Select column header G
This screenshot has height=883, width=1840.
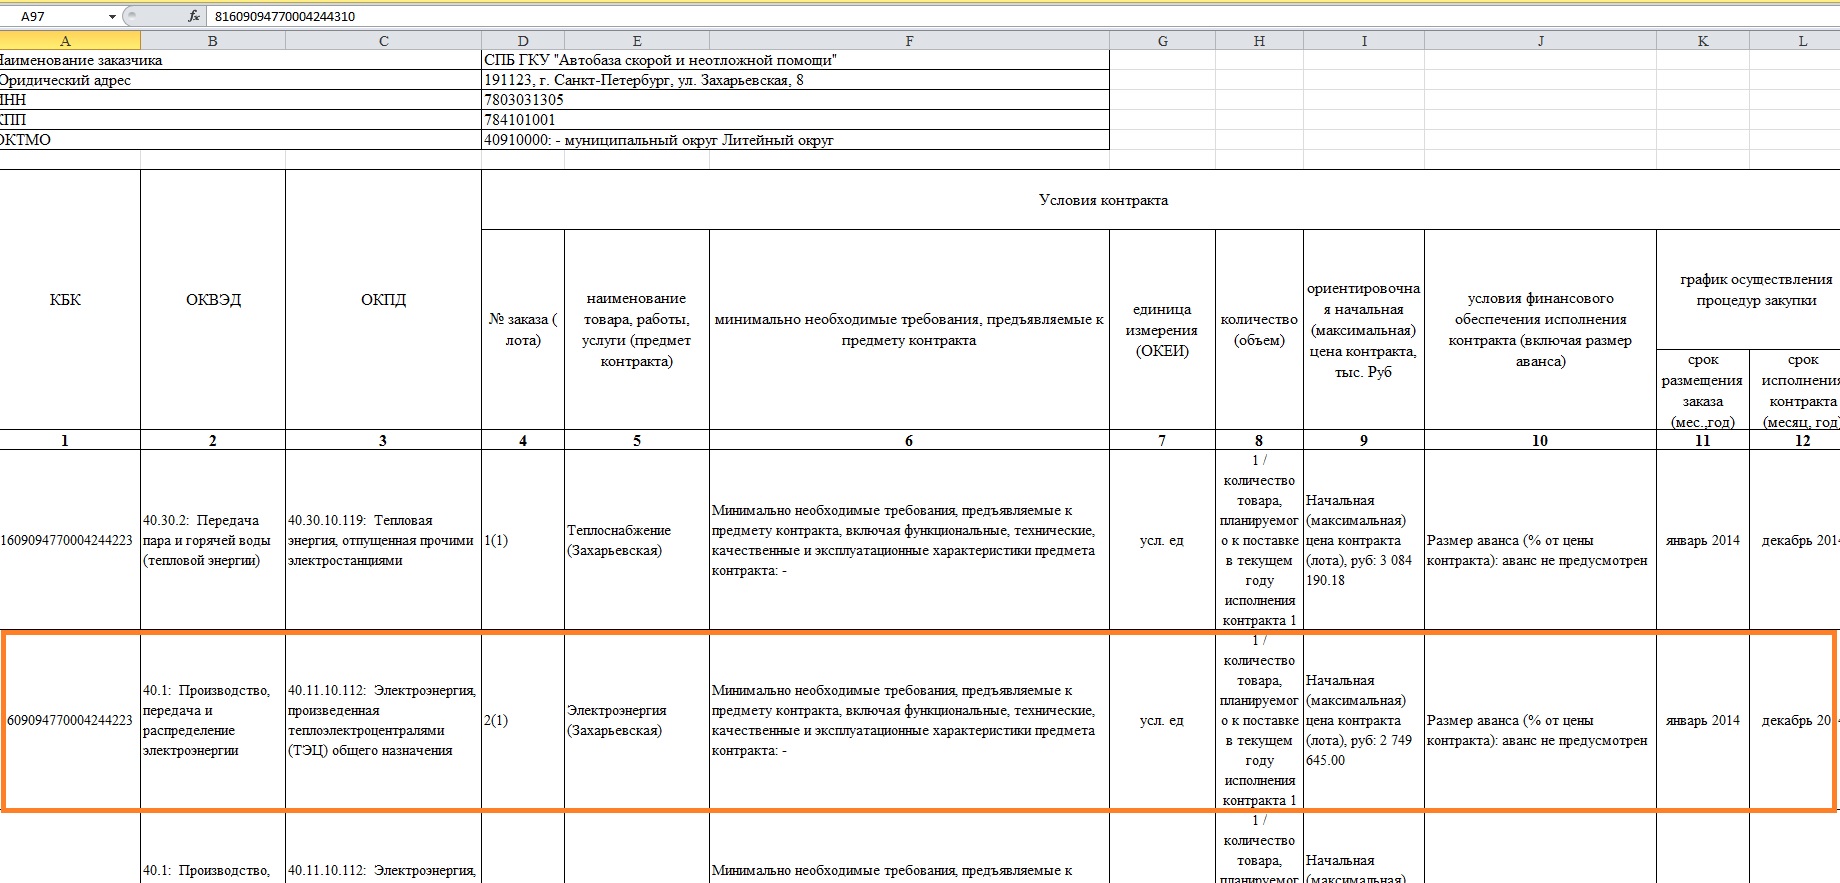pyautogui.click(x=1162, y=41)
